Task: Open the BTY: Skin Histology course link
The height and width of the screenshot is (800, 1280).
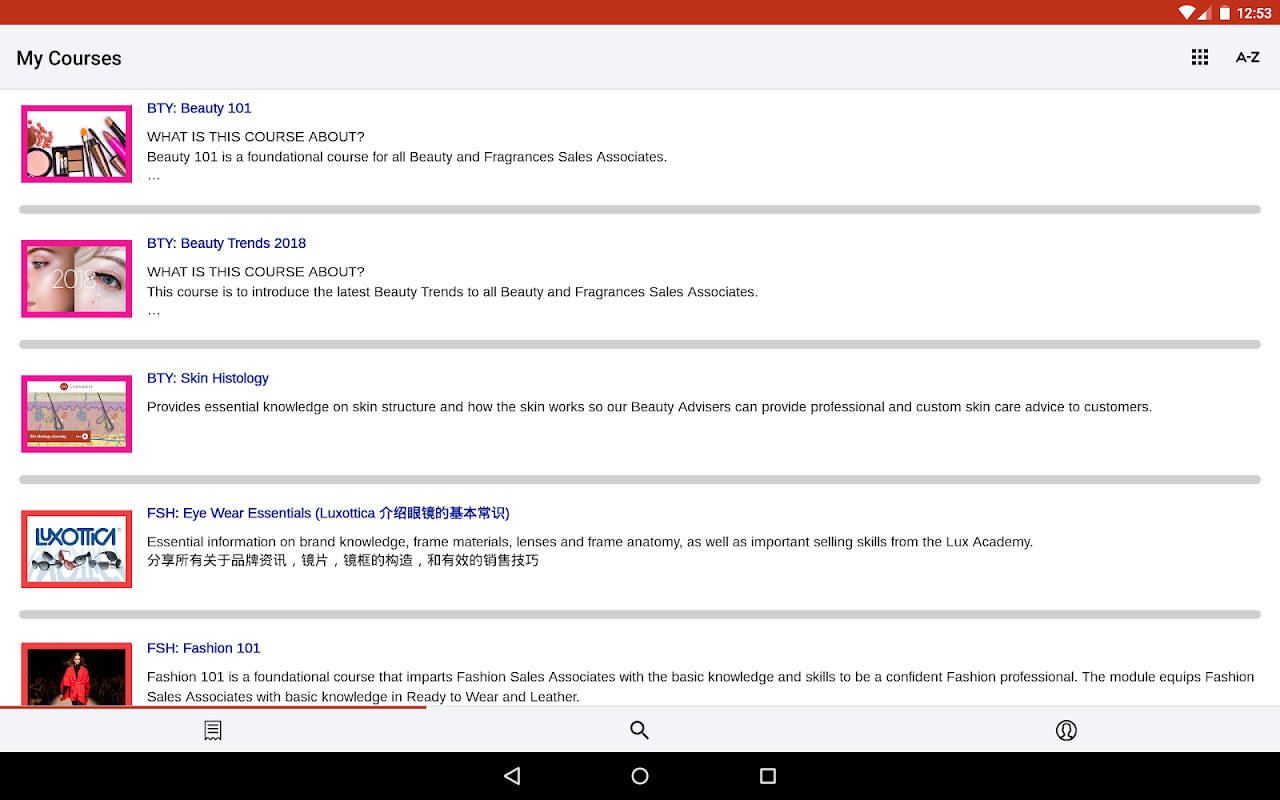Action: coord(208,378)
